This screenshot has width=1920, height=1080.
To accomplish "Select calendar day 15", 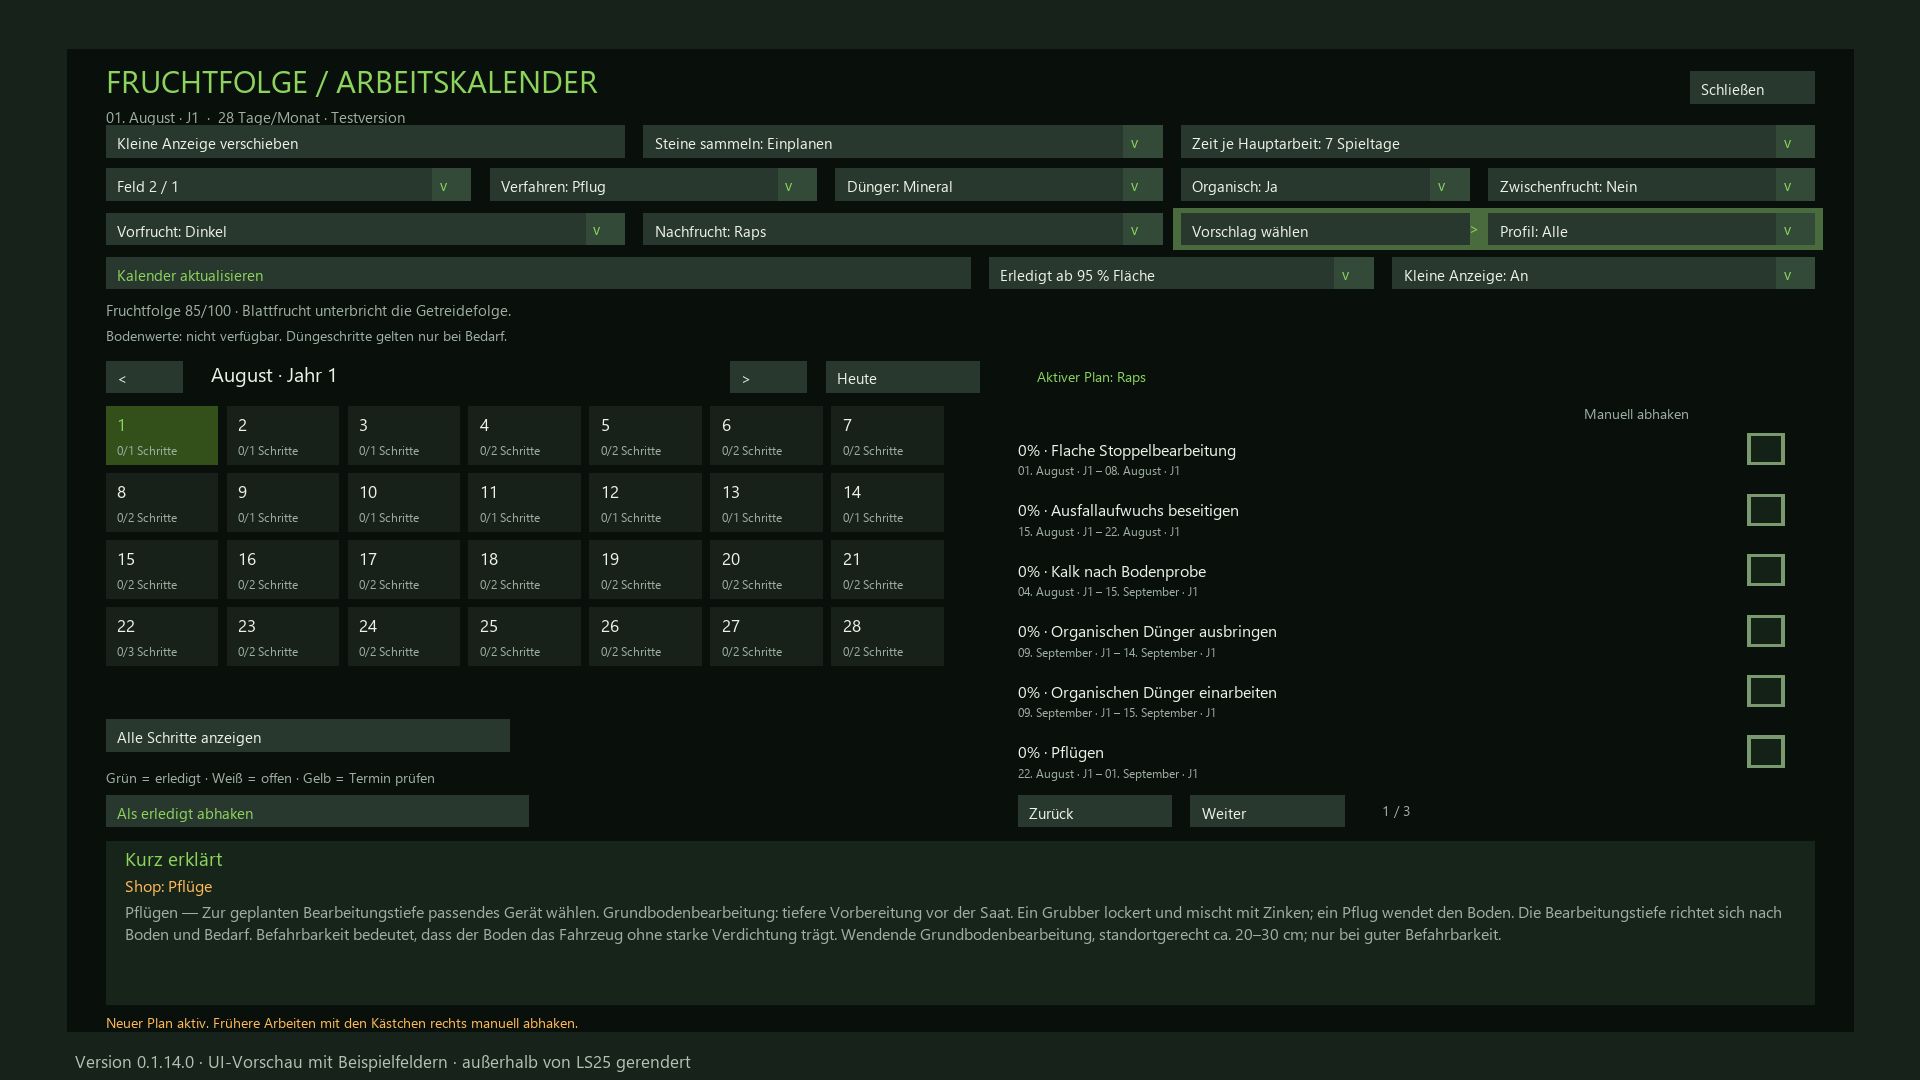I will [162, 569].
